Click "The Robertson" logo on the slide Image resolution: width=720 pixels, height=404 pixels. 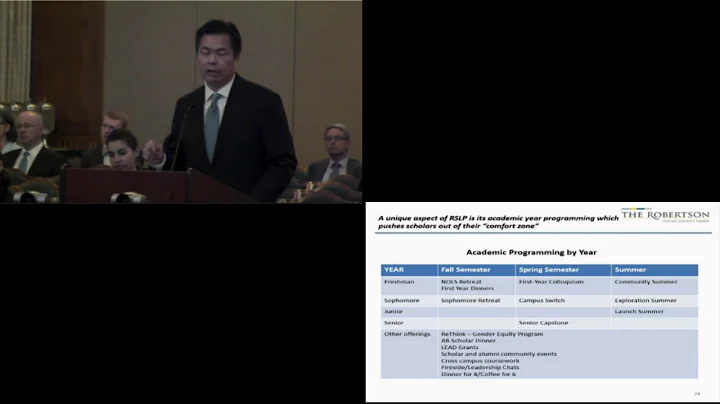pos(665,215)
